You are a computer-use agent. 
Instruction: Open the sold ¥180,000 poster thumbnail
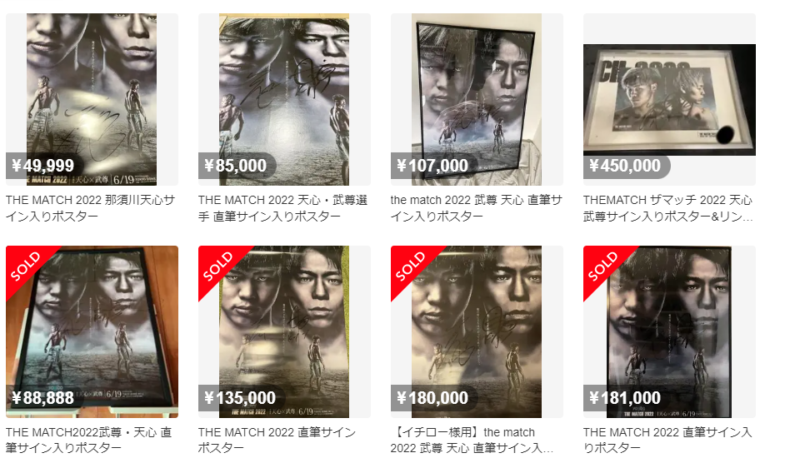[477, 331]
